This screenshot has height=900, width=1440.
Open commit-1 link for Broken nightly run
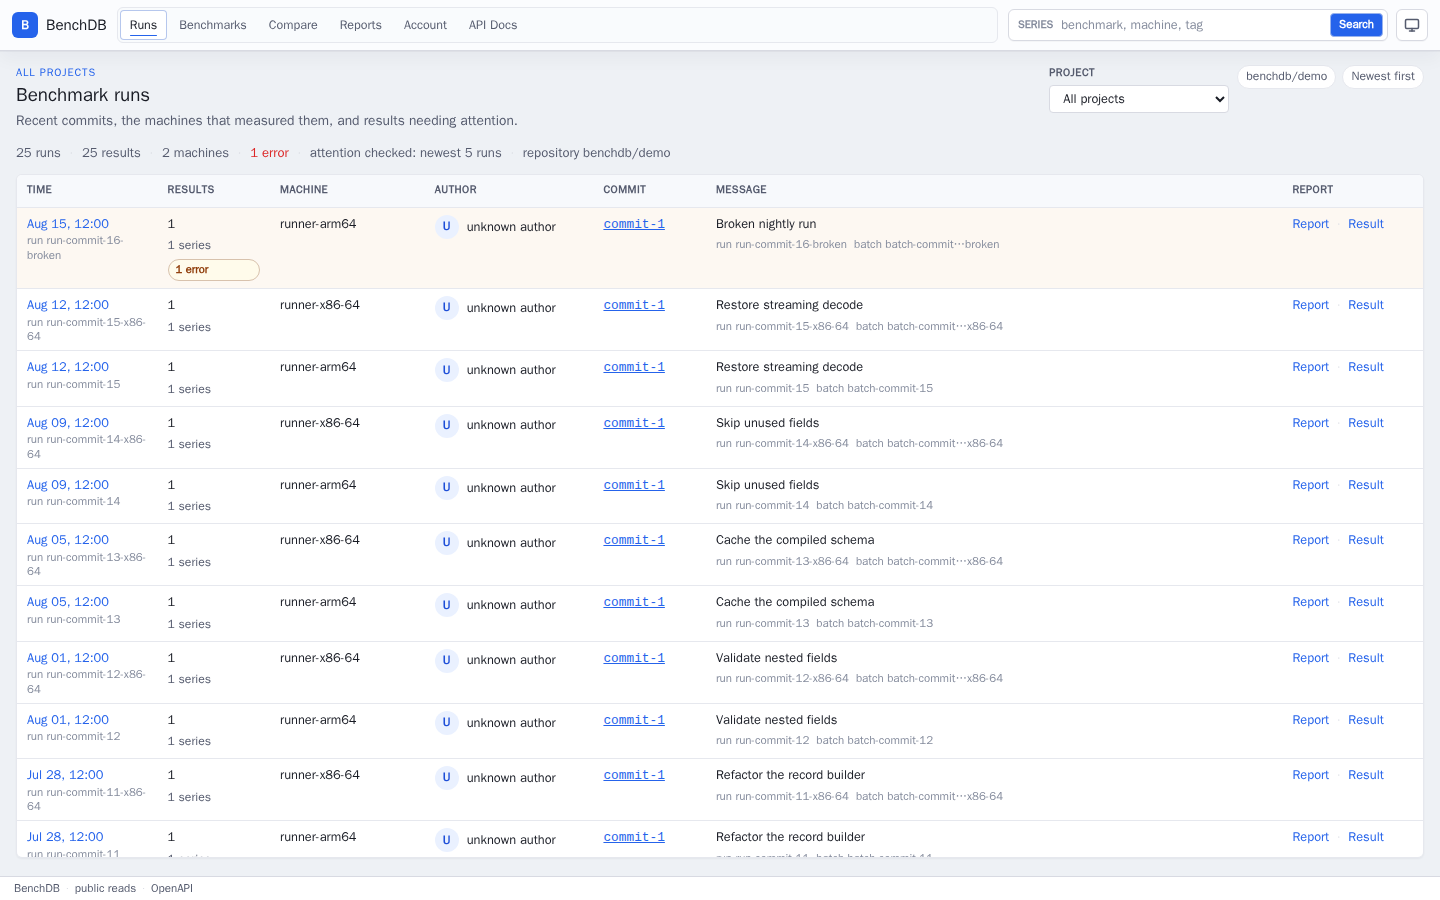click(x=634, y=224)
